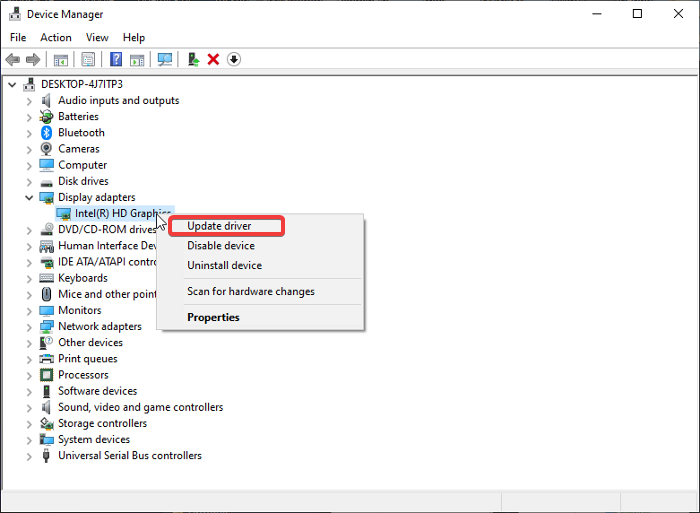This screenshot has width=700, height=513.
Task: Choose Update driver from context menu
Action: pos(219,226)
